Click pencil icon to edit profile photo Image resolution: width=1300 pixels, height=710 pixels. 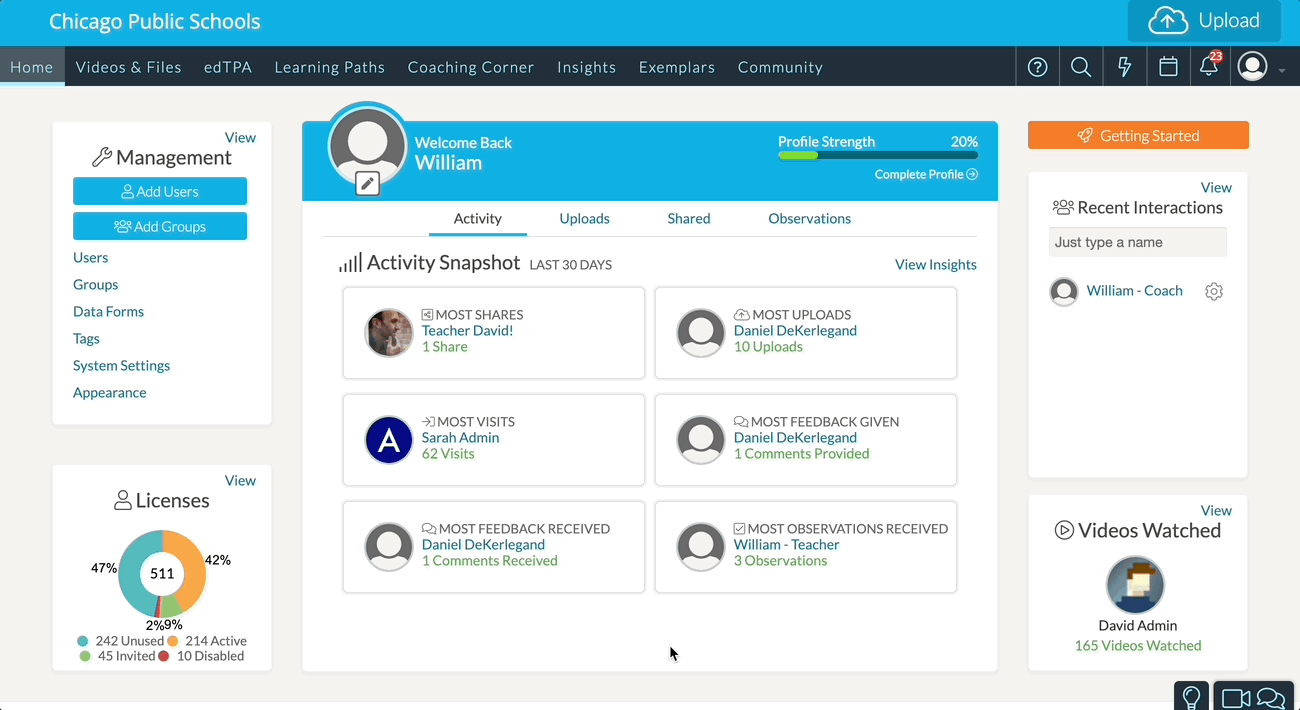pos(367,183)
